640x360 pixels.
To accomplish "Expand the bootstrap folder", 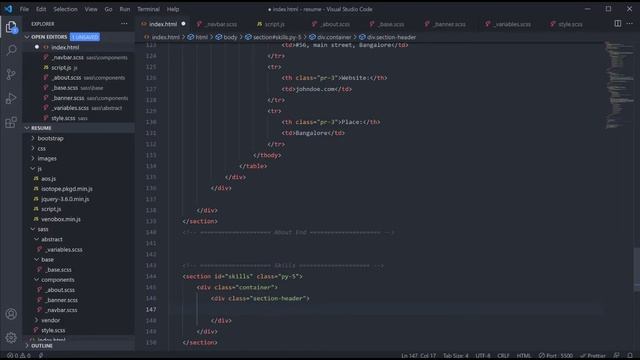I will tap(50, 138).
